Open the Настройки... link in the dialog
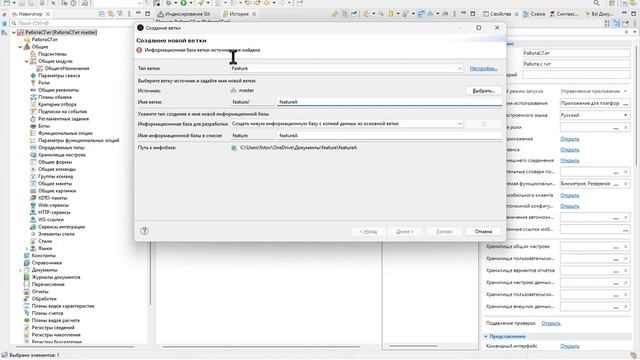 click(483, 69)
